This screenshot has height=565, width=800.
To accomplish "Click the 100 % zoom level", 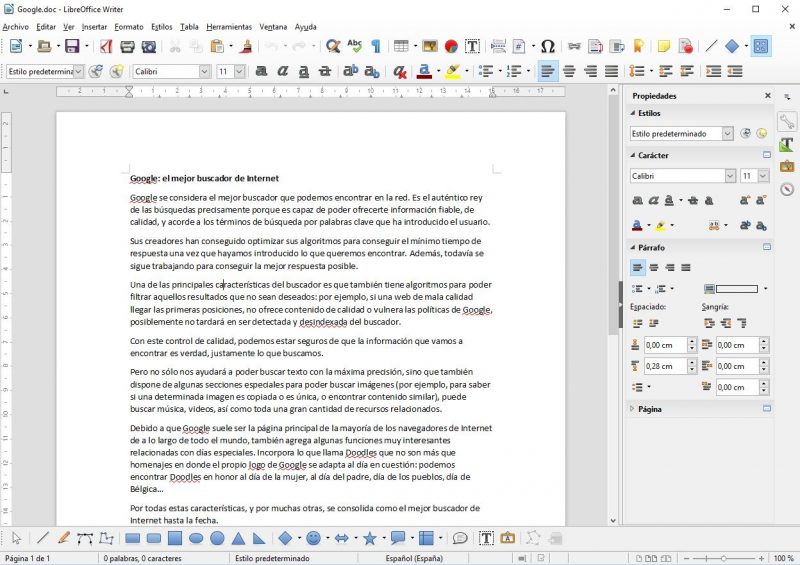I will 783,558.
